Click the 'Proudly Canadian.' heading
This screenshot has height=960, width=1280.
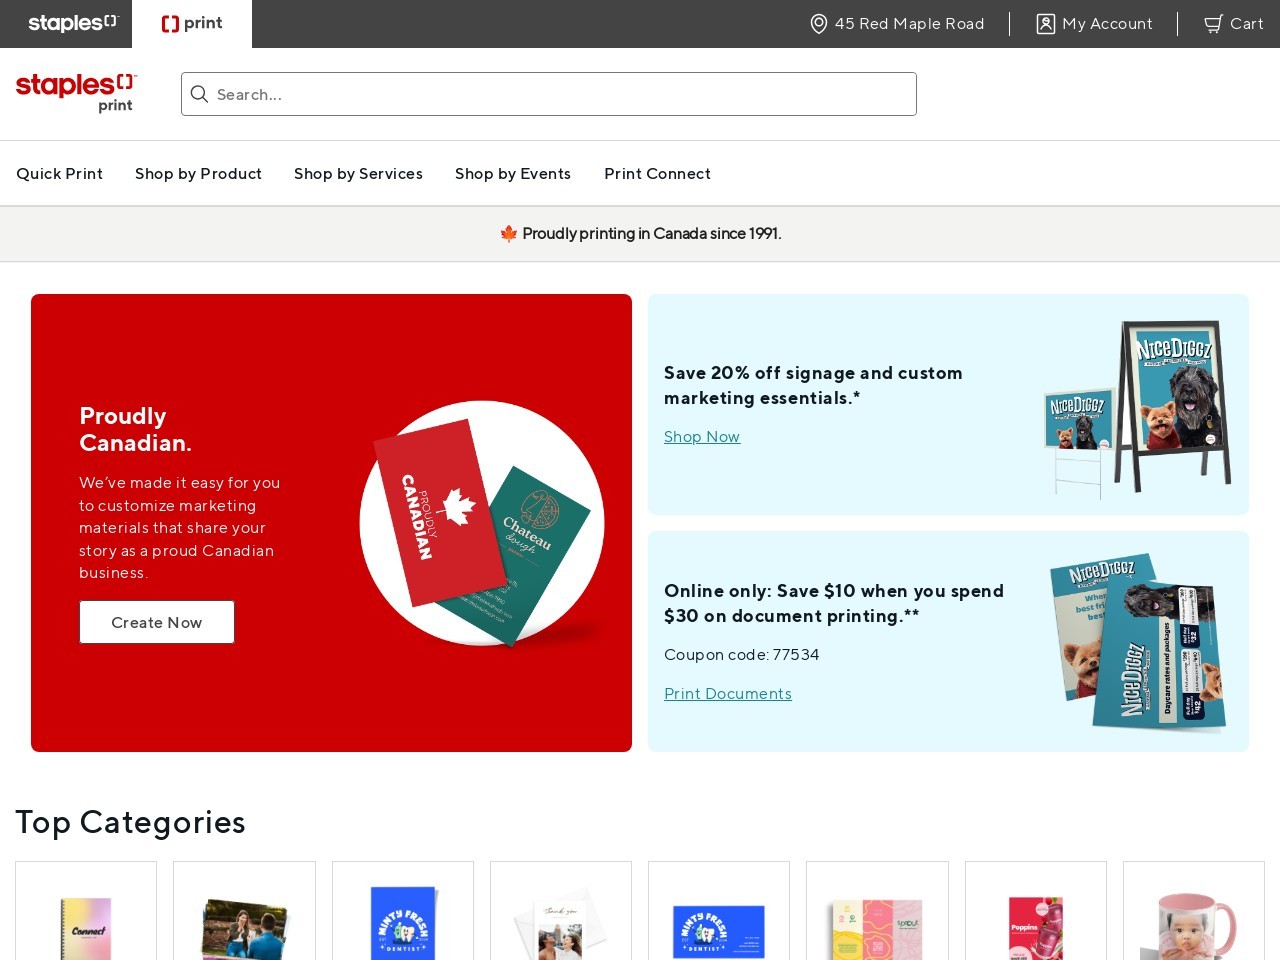[135, 429]
